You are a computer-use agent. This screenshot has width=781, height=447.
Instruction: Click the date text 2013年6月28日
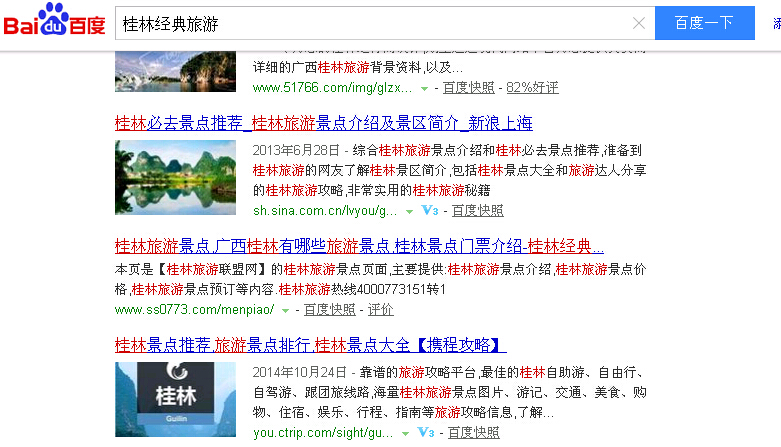tap(296, 150)
